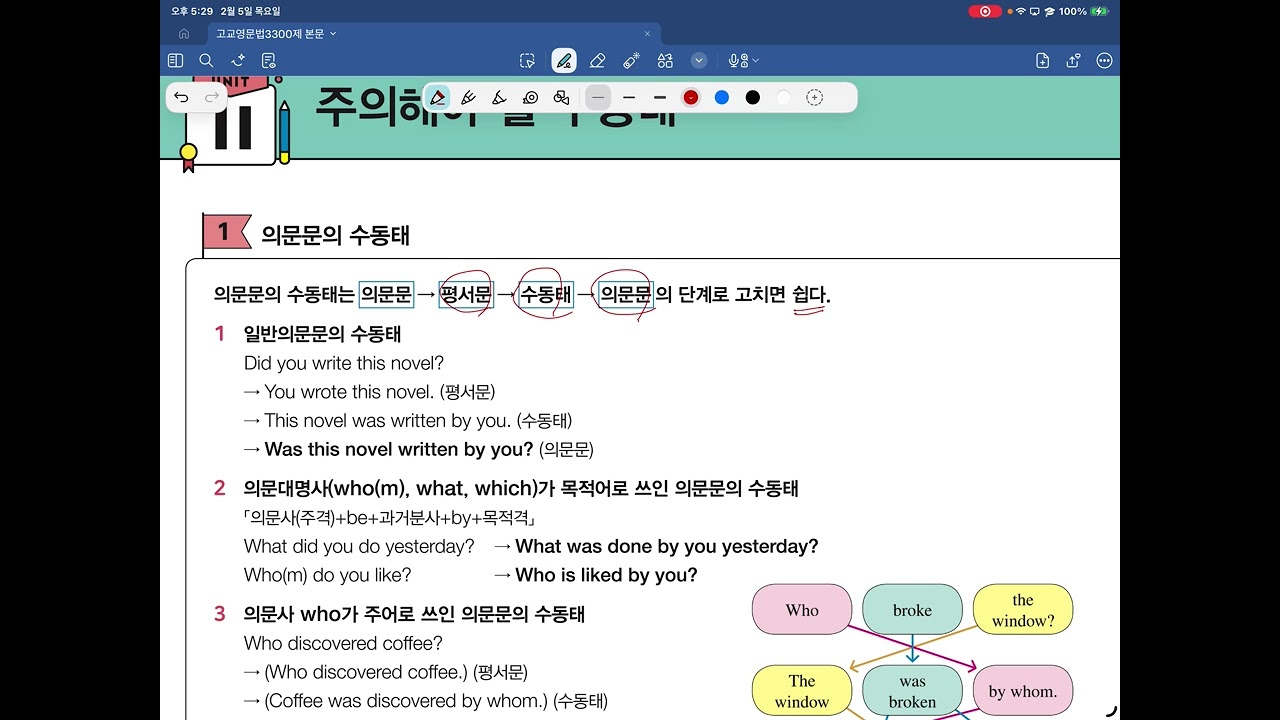This screenshot has height=720, width=1280.
Task: Tap the sentence Did you write this novel?
Action: (x=344, y=363)
